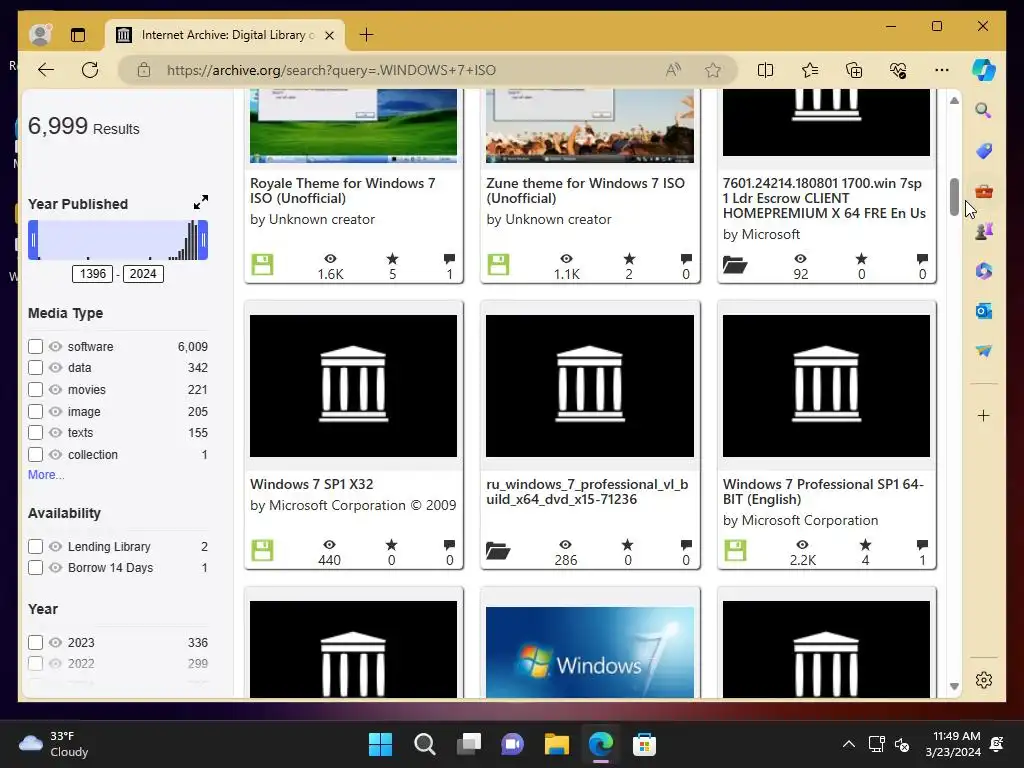
Task: Click the 2024 end year field
Action: click(x=143, y=274)
